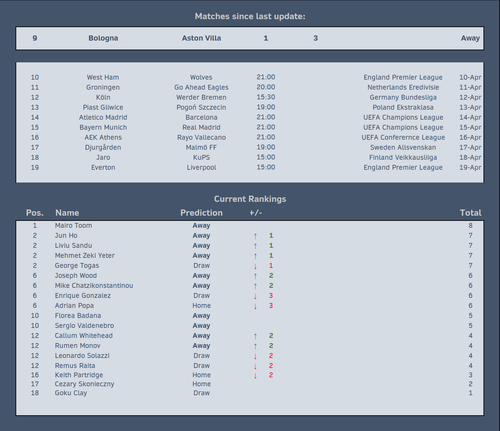Select Germany Bundesliga league label

click(403, 97)
